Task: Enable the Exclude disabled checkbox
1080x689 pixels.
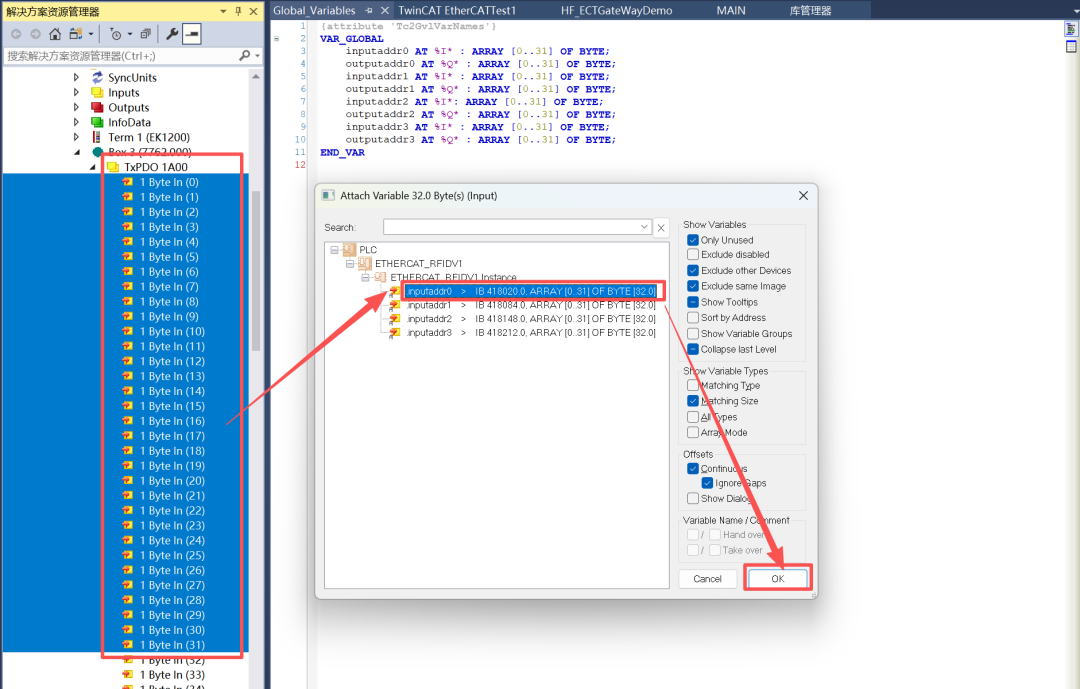Action: click(x=693, y=255)
